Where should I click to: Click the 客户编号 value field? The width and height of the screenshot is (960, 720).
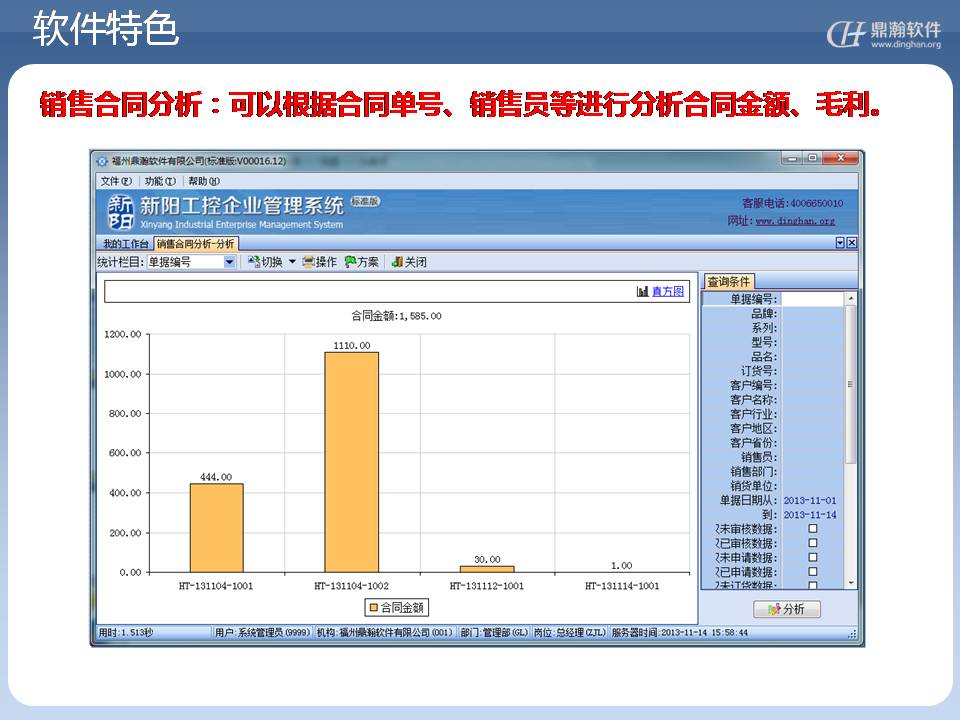click(x=812, y=385)
